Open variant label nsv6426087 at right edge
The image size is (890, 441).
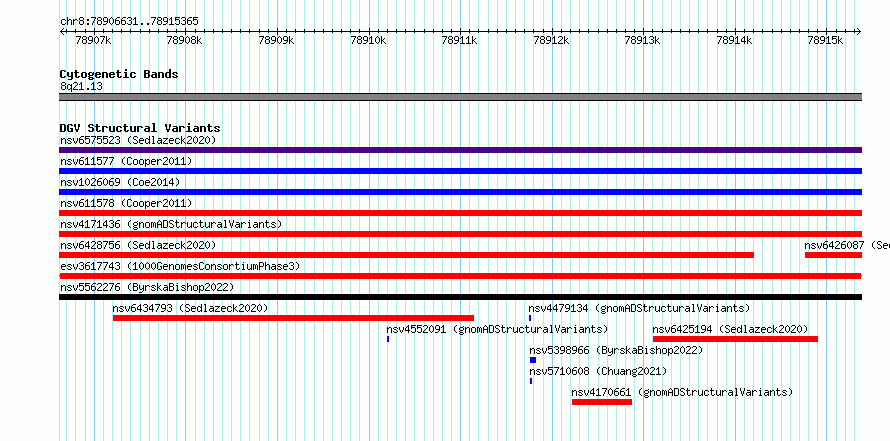click(x=847, y=245)
